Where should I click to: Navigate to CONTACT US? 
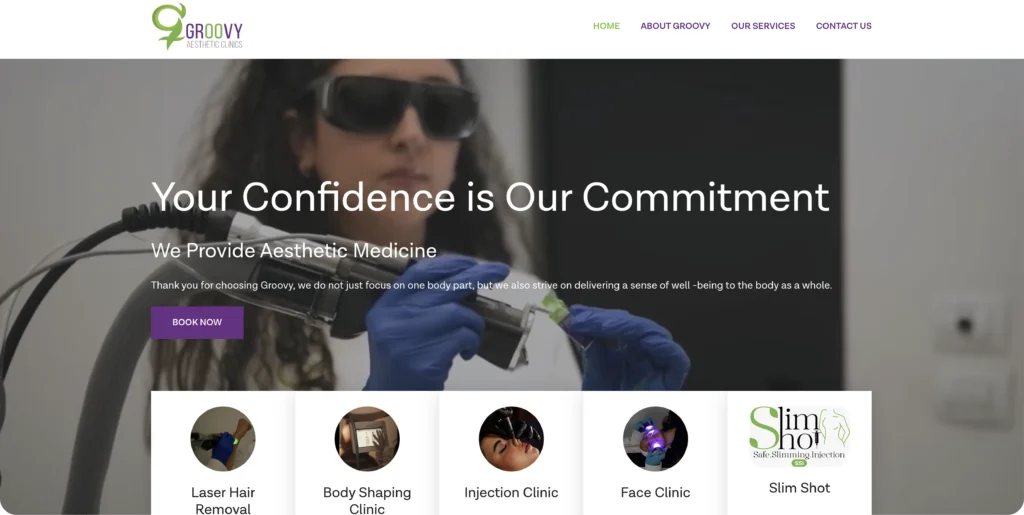844,26
